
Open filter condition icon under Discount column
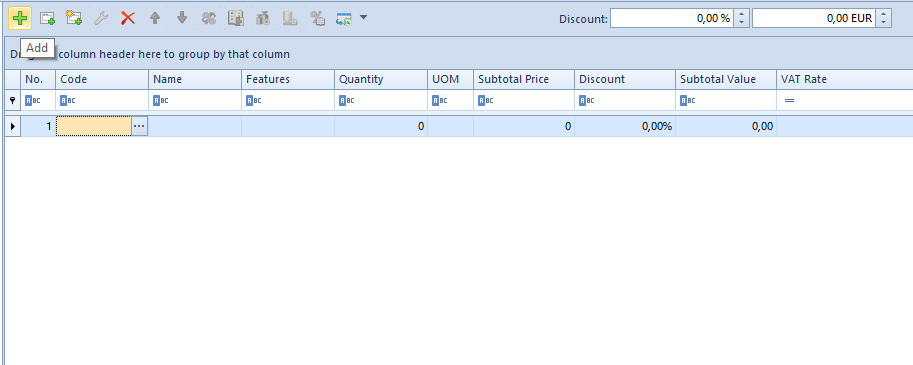pos(586,101)
